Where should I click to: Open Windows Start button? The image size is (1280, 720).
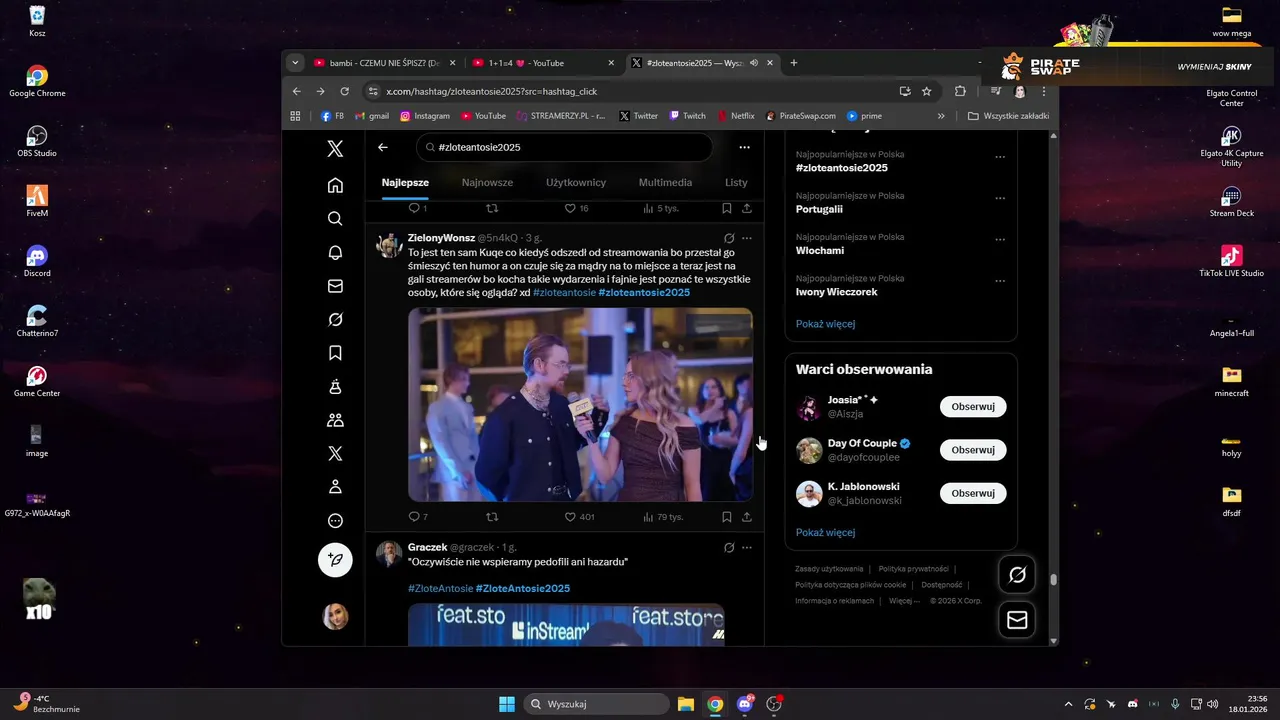pyautogui.click(x=507, y=704)
